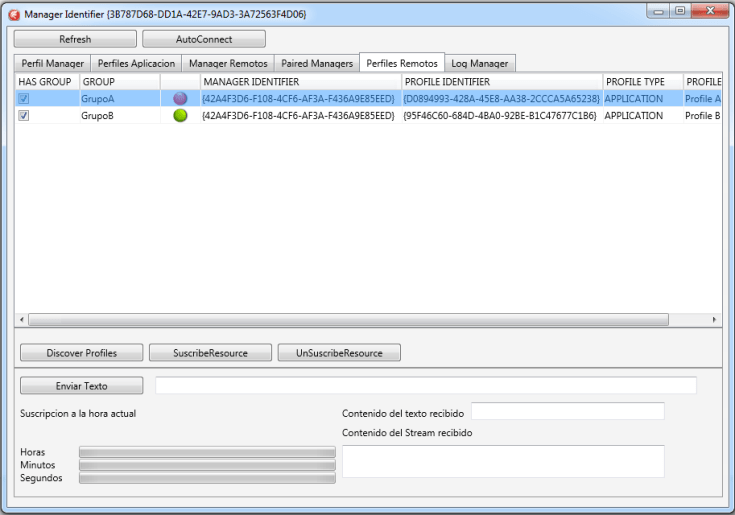The height and width of the screenshot is (515, 735).
Task: Click the red app icon in title bar
Action: pyautogui.click(x=14, y=14)
